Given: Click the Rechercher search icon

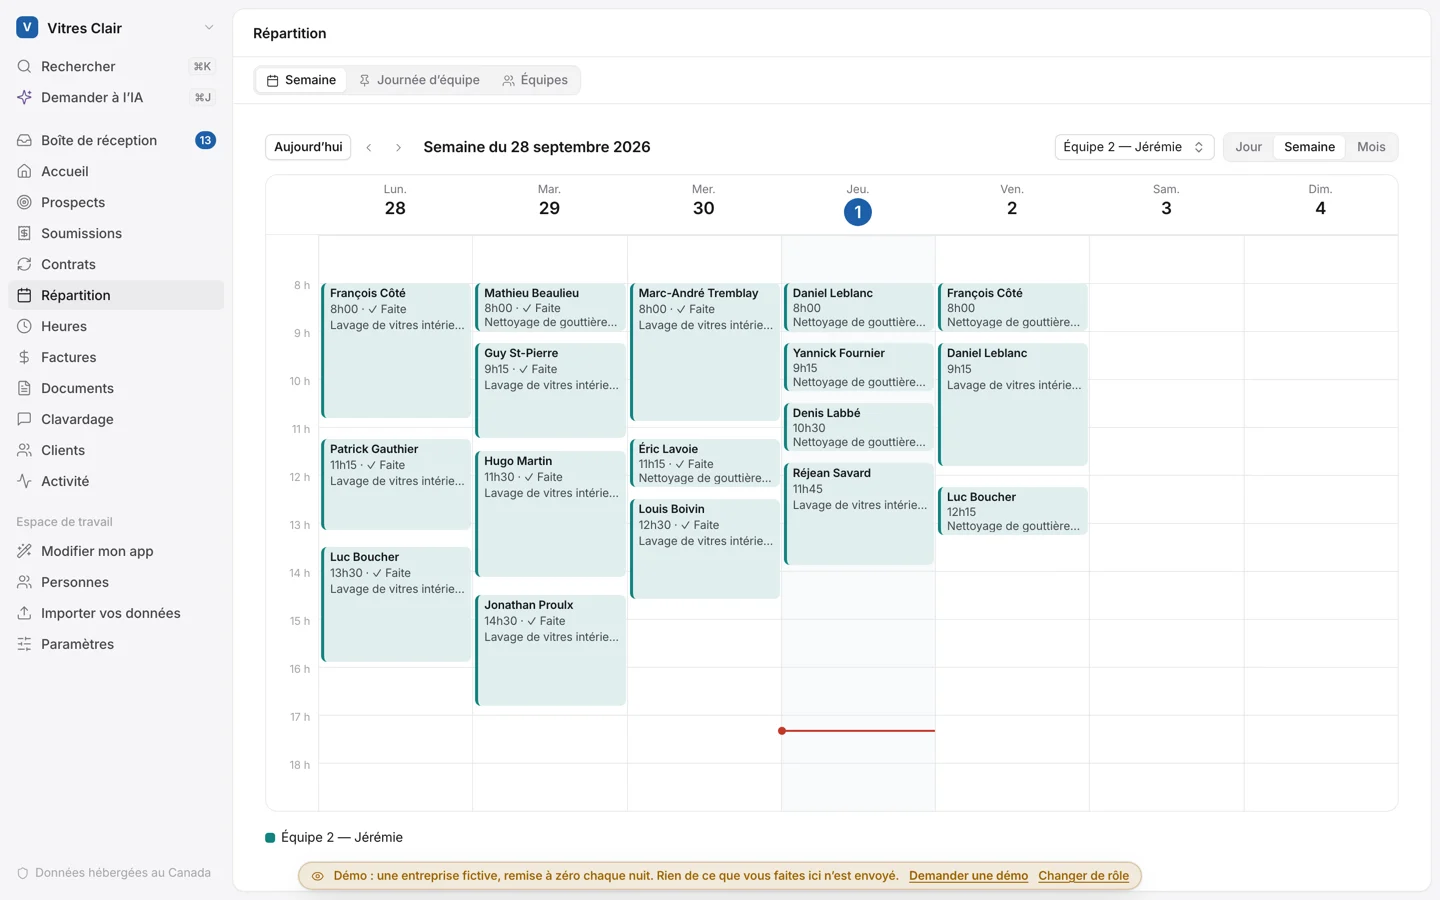Looking at the screenshot, I should pos(24,66).
